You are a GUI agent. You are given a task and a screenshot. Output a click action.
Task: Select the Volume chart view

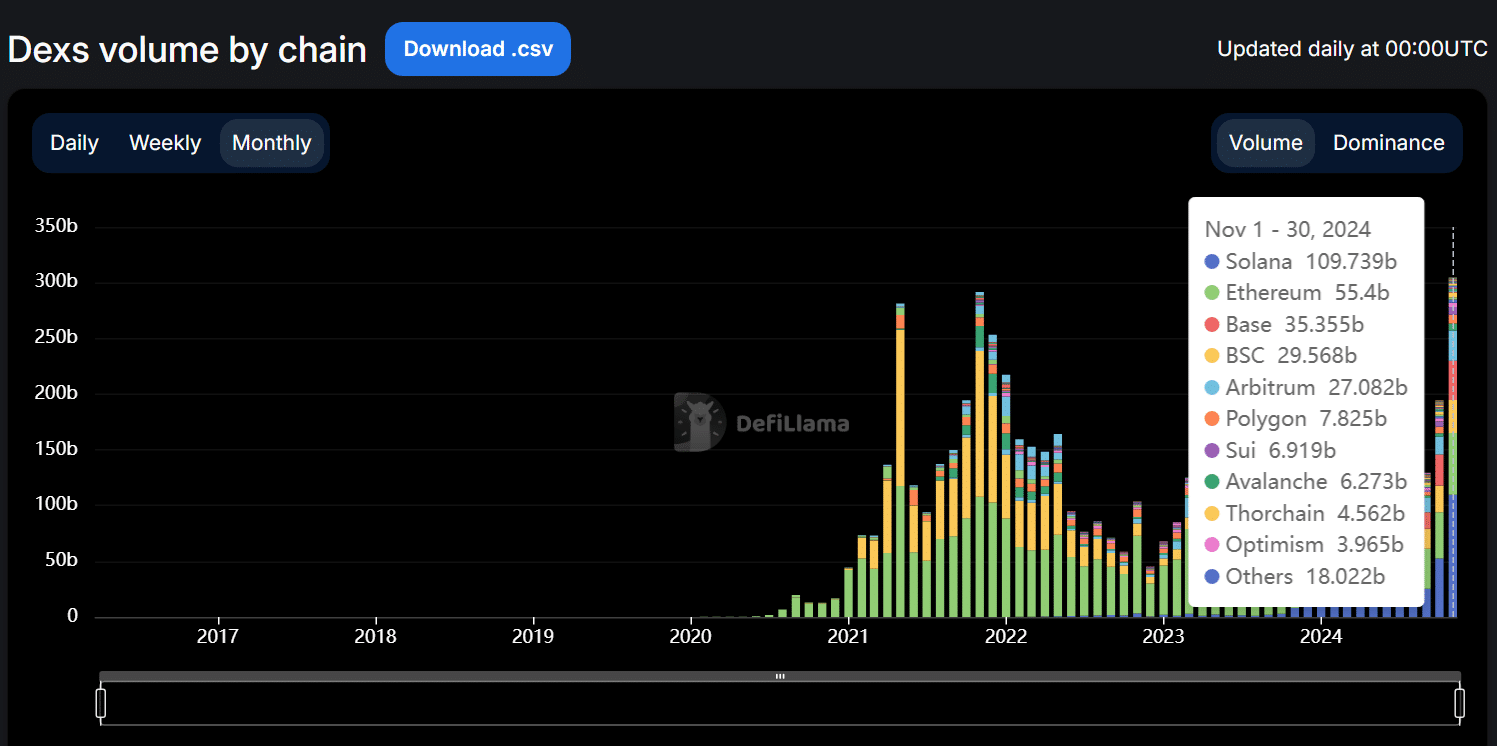pyautogui.click(x=1265, y=143)
